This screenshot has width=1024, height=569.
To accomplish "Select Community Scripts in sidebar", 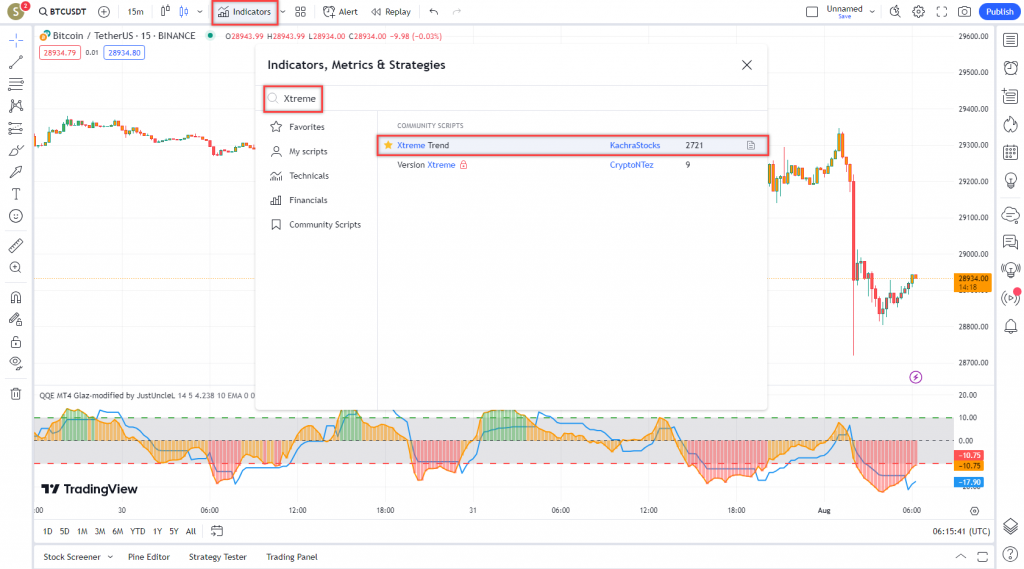I will click(324, 225).
